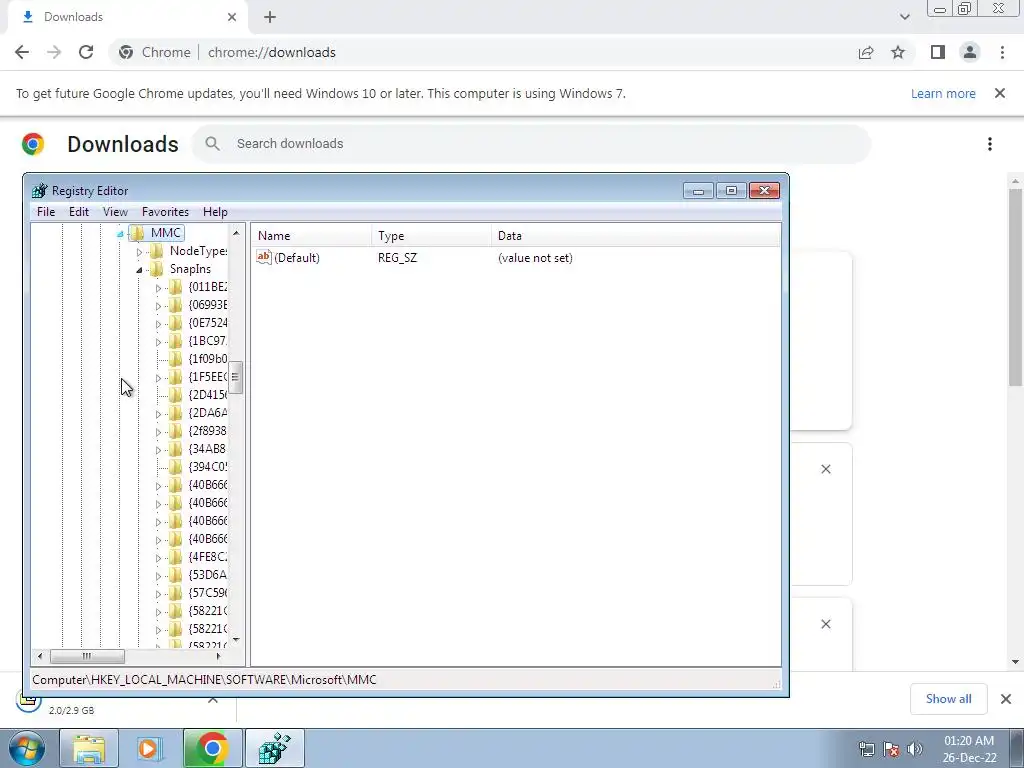Open Windows Explorer from the taskbar
1024x768 pixels.
(89, 748)
